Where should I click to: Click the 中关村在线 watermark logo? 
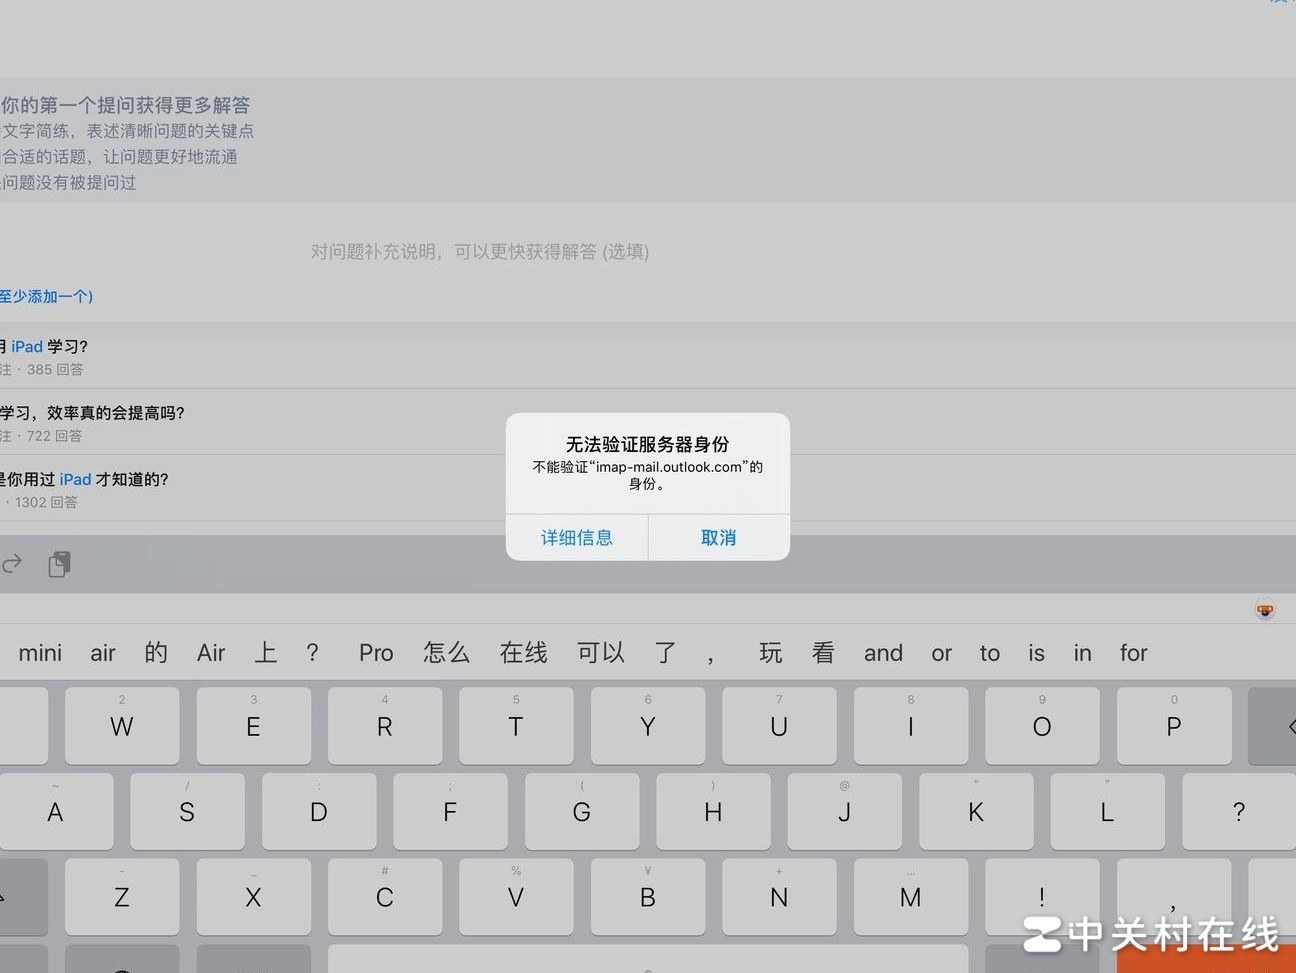point(1150,936)
